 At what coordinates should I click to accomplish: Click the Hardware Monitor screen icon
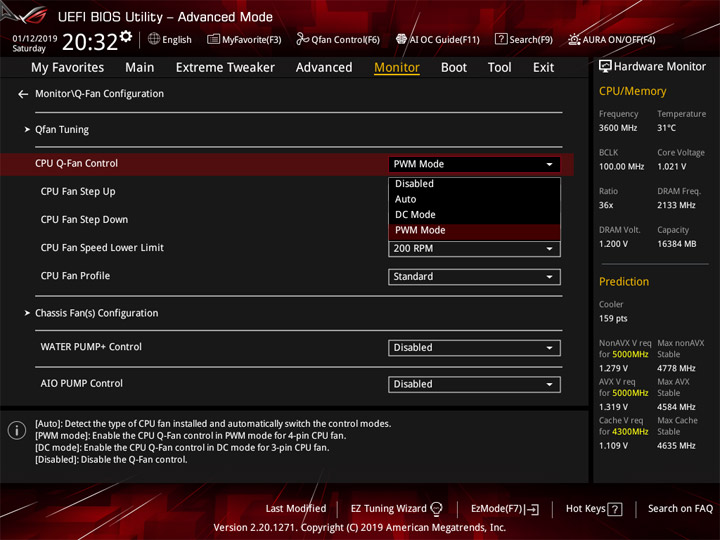pyautogui.click(x=605, y=67)
